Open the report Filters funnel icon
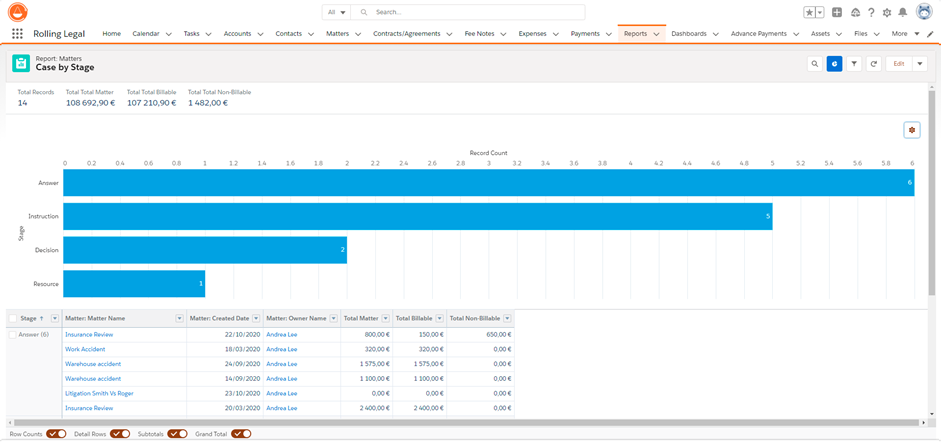 point(854,64)
